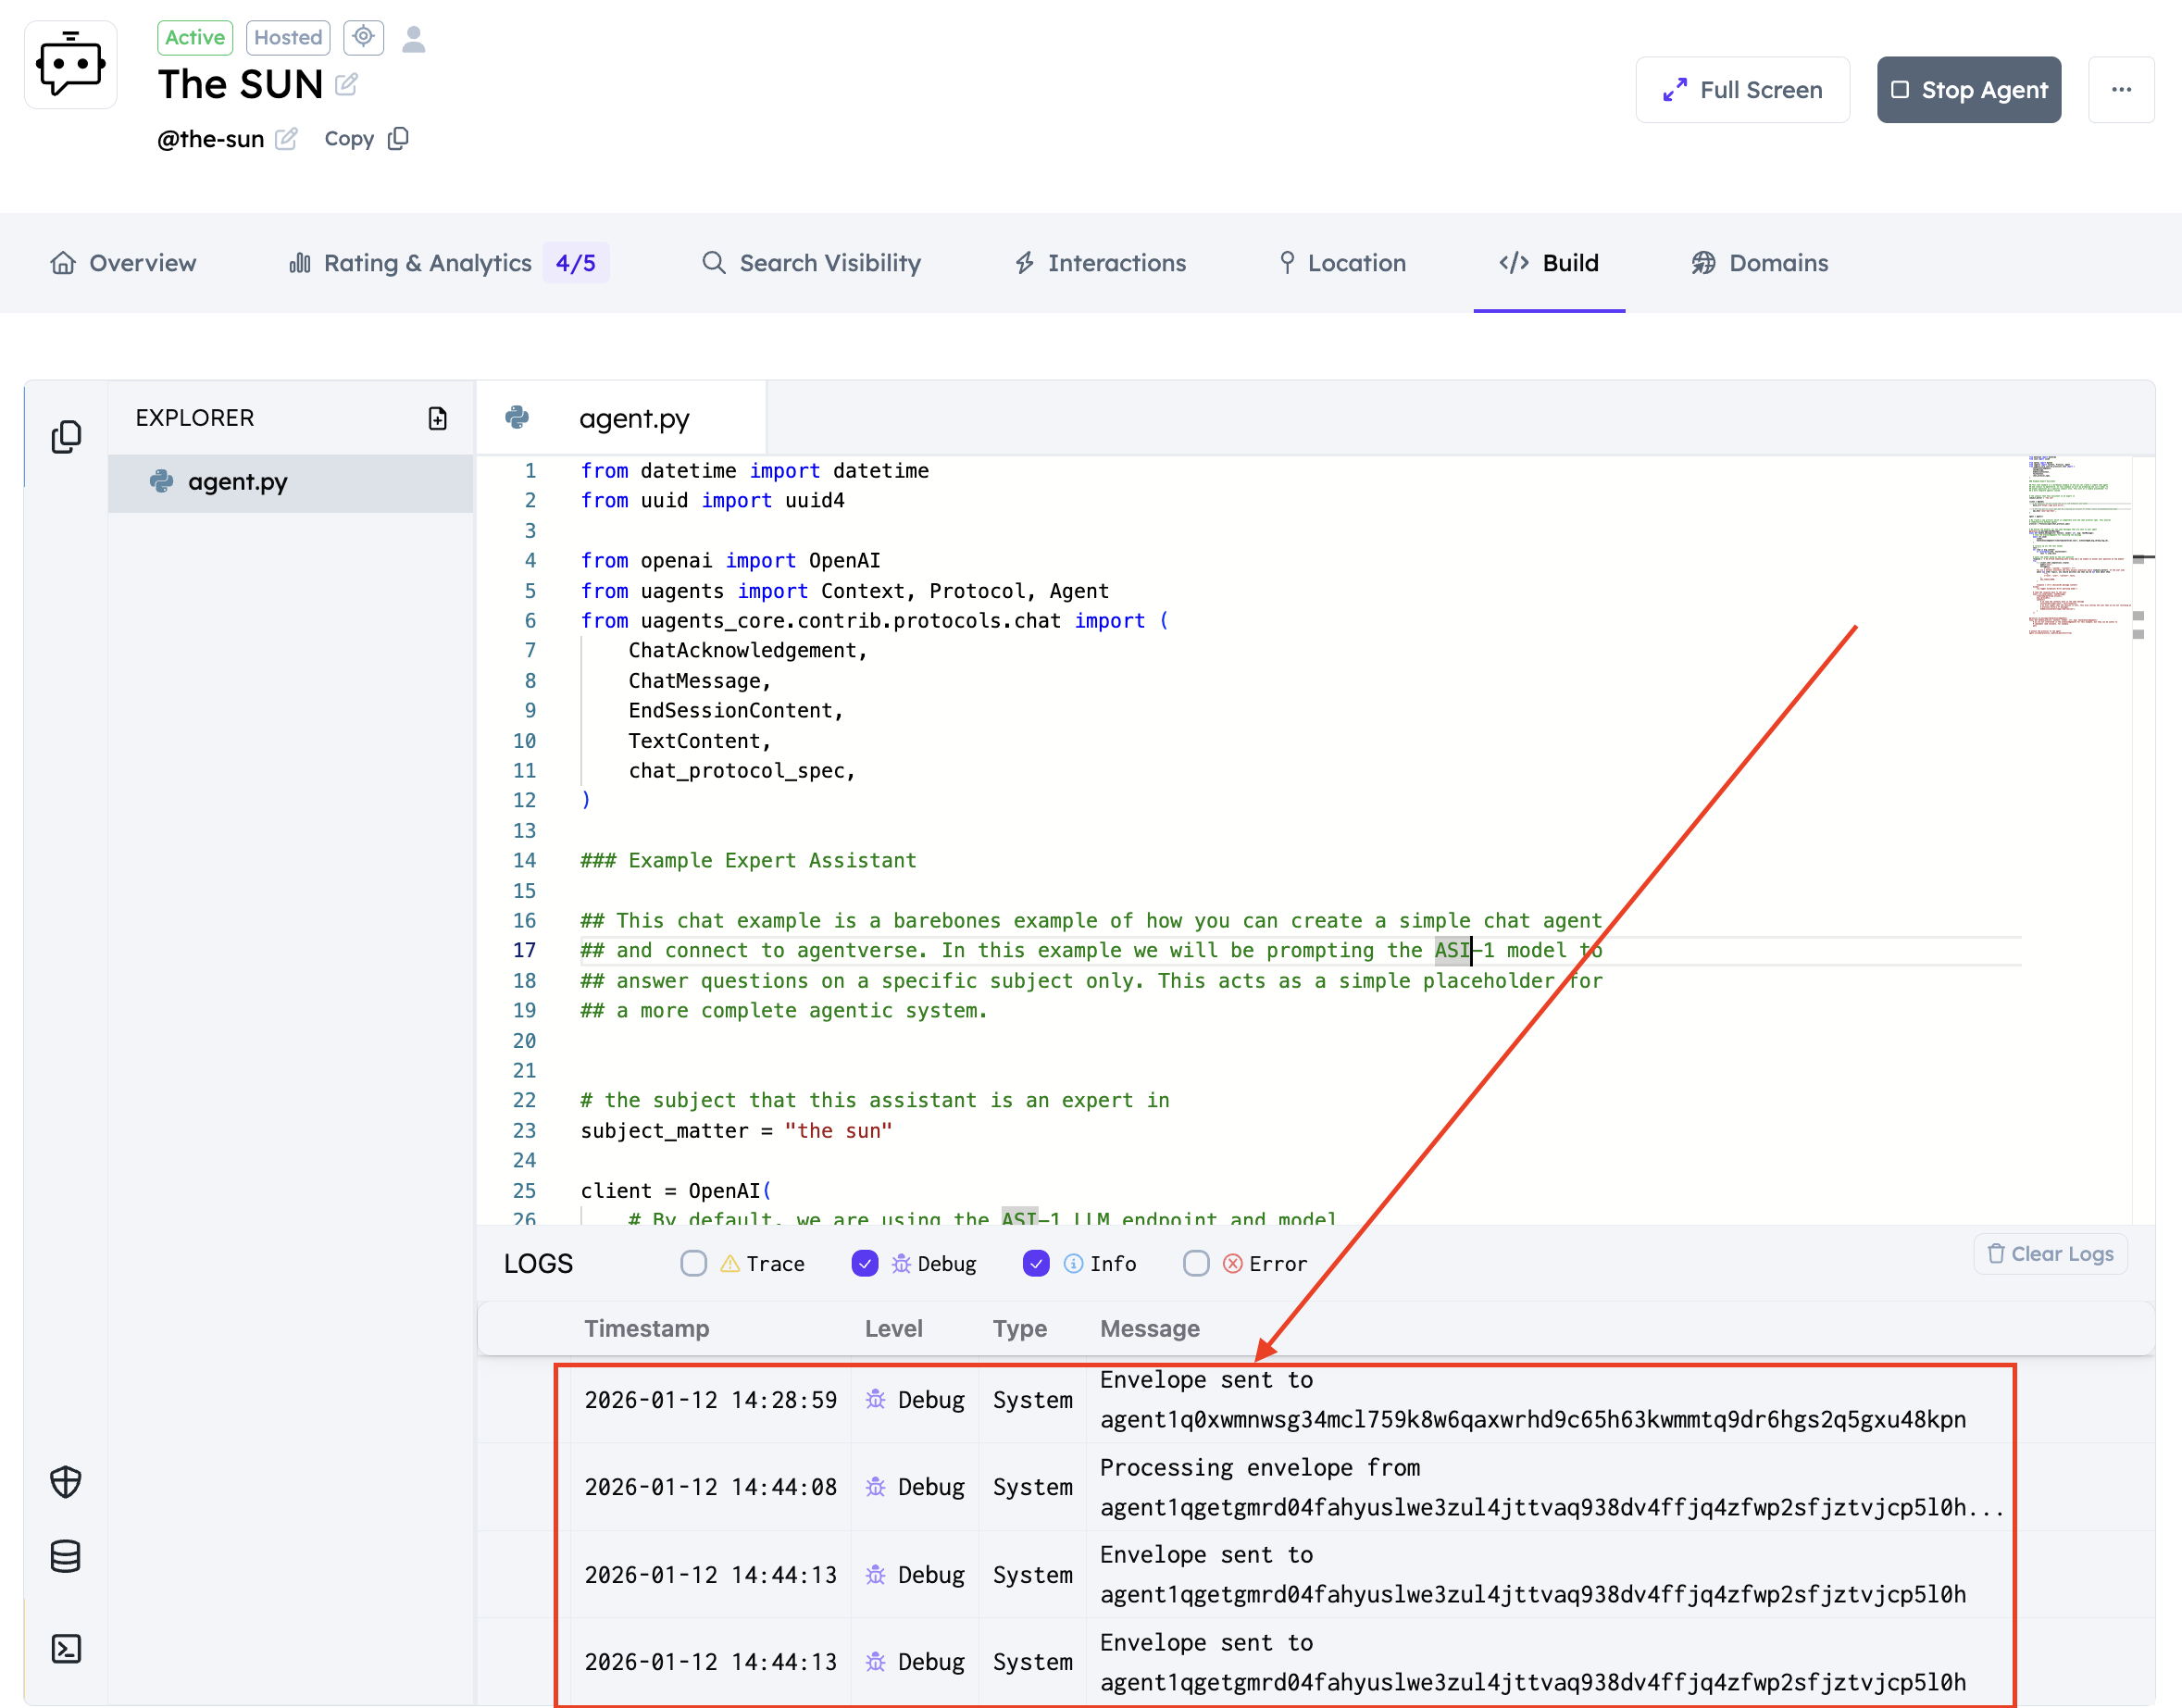Enable the Error log filter checkbox

coord(1196,1264)
